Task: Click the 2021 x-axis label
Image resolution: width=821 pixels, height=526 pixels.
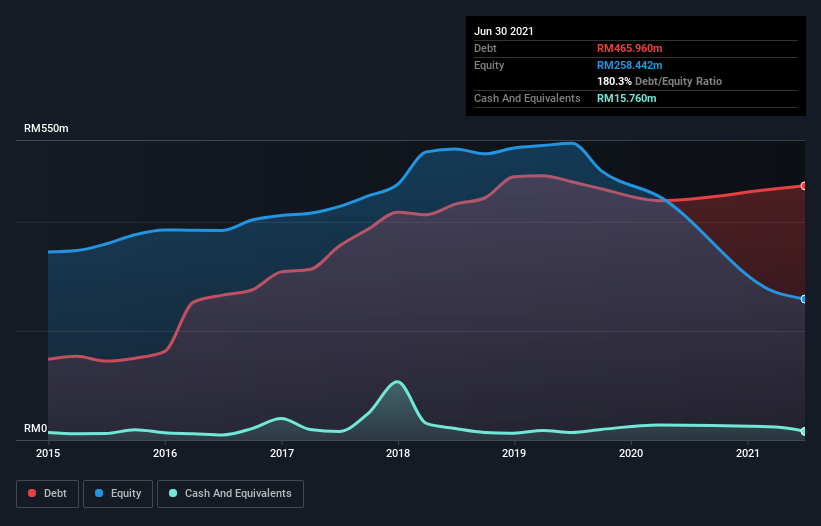Action: click(748, 453)
